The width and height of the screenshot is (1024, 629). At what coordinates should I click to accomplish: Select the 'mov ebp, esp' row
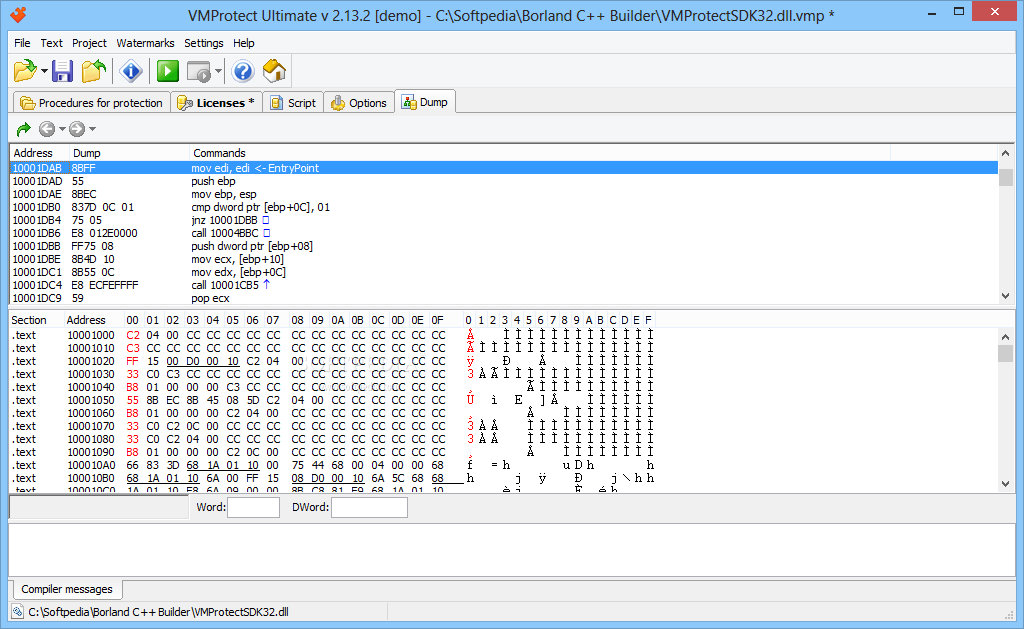[x=504, y=194]
